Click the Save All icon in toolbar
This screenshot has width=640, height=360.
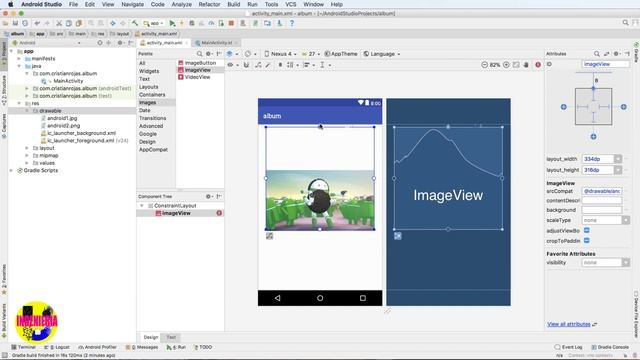tap(15, 23)
